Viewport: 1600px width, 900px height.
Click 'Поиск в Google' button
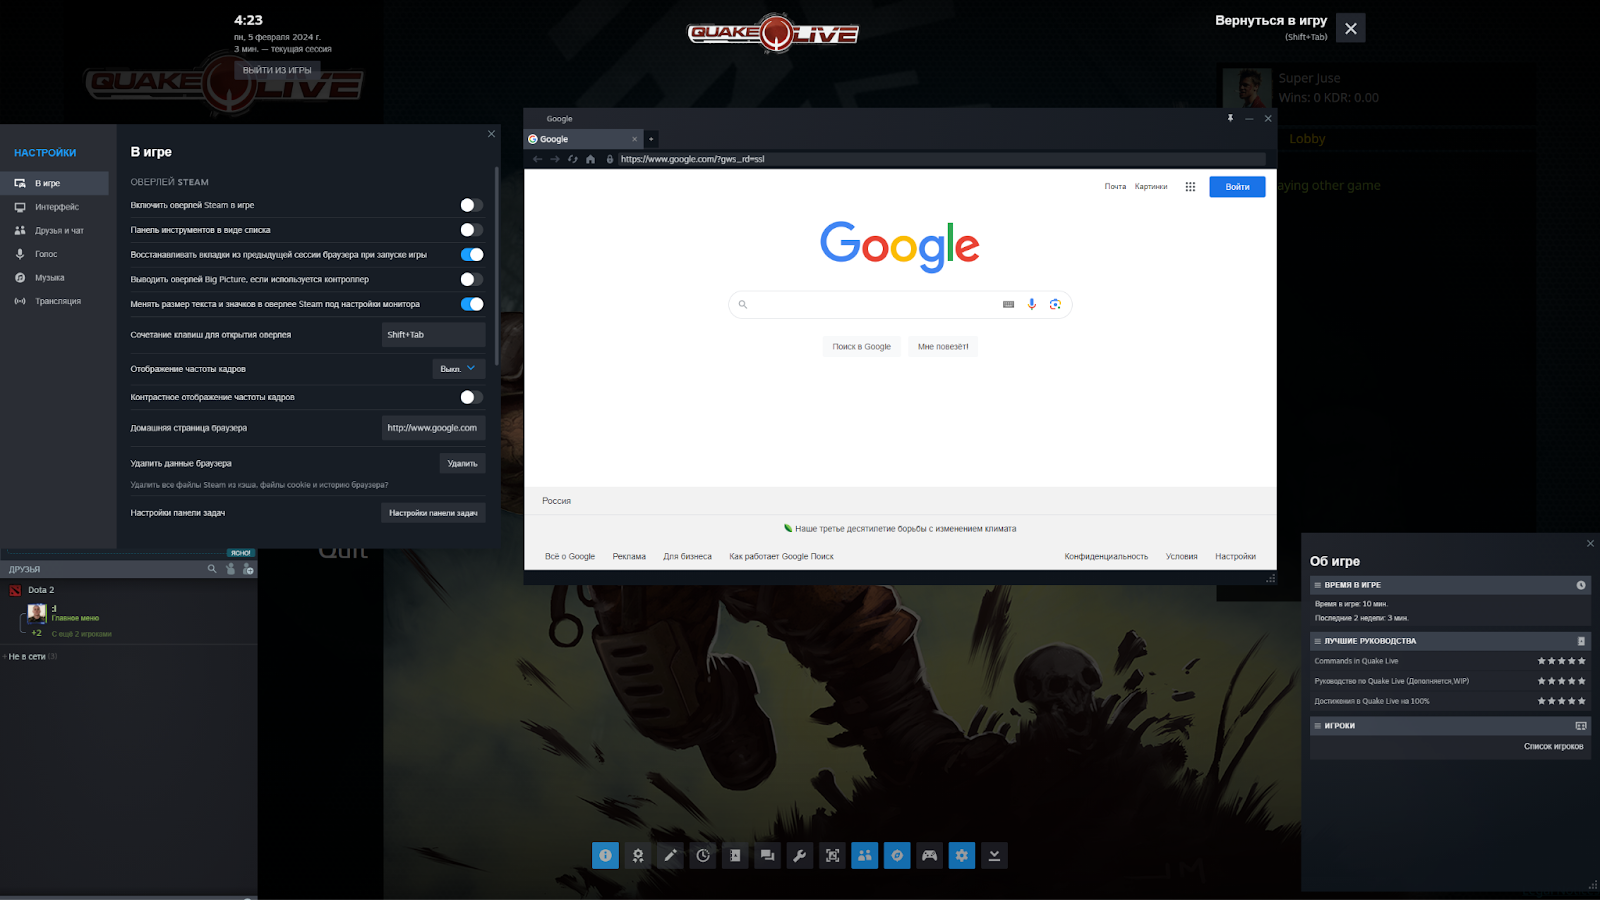click(x=861, y=347)
